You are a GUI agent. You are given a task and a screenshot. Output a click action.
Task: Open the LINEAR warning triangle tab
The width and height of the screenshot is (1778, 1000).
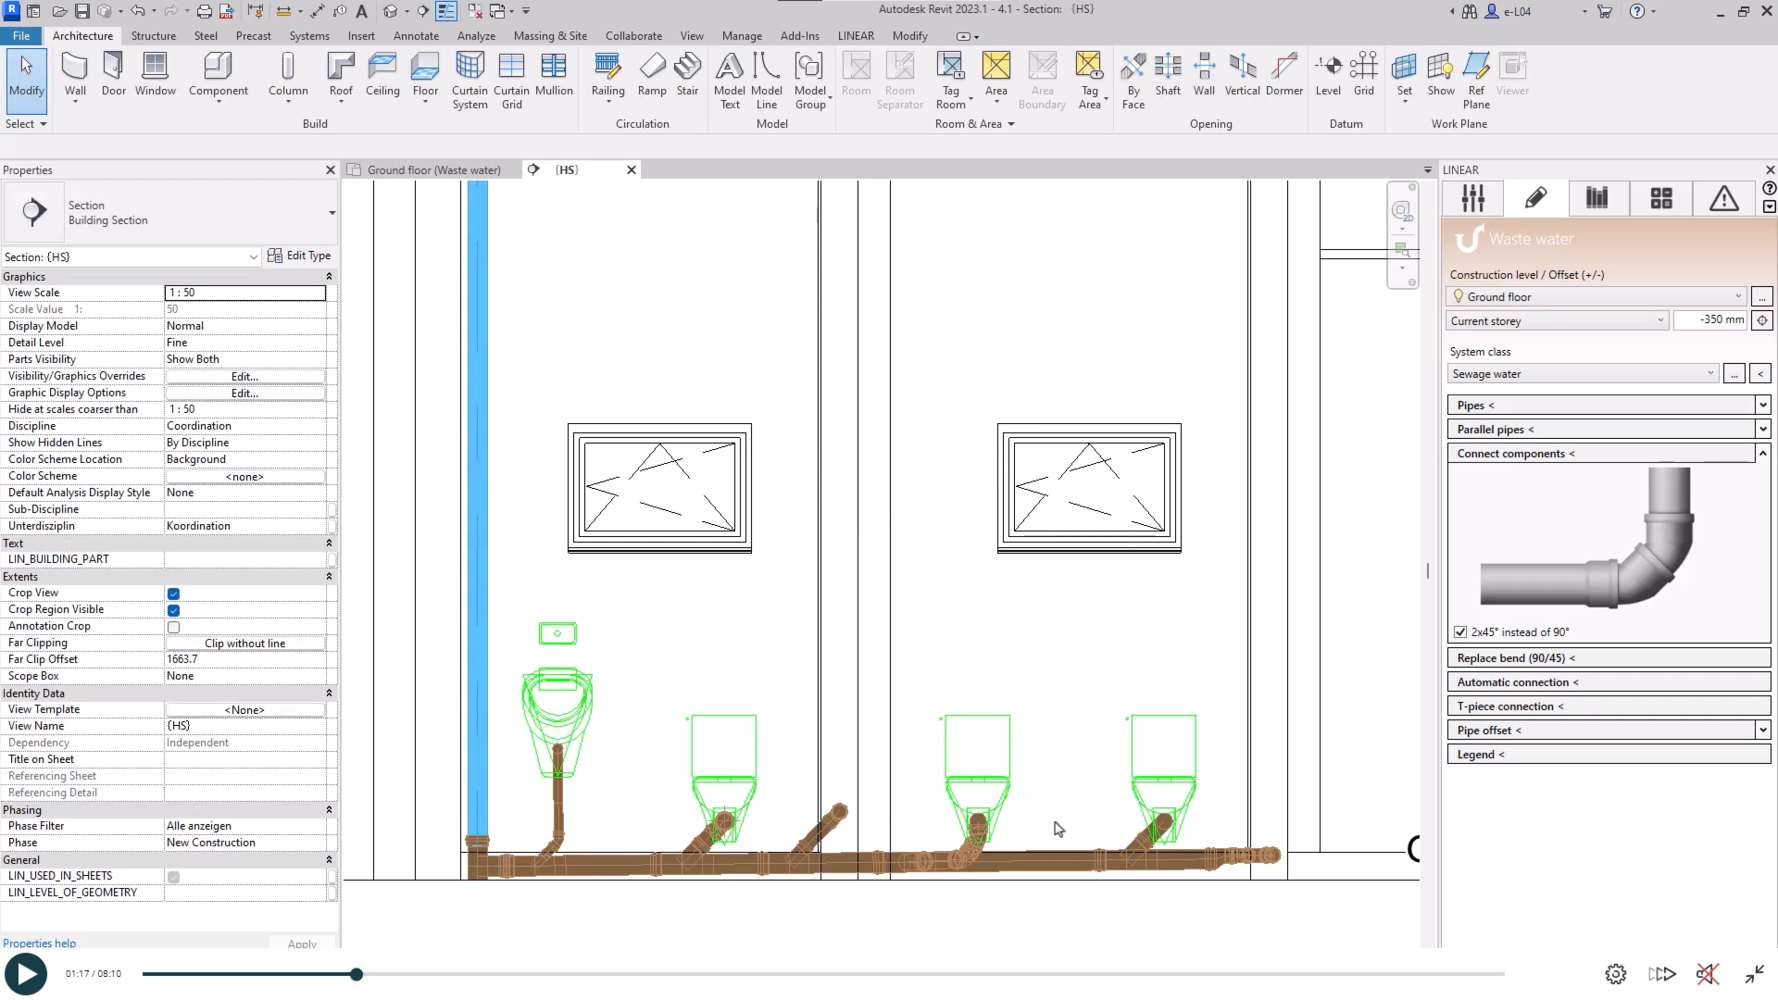[x=1723, y=199]
